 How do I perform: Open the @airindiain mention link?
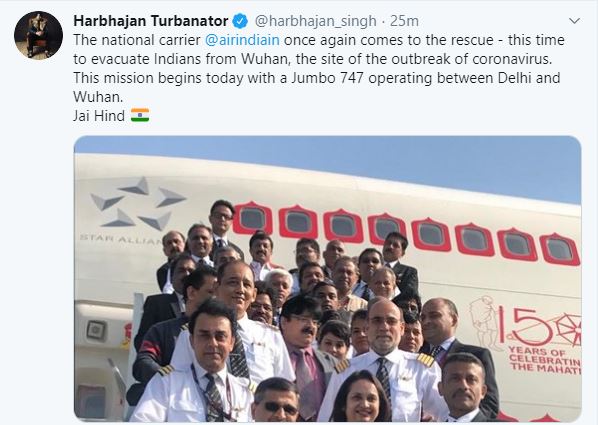[x=242, y=40]
